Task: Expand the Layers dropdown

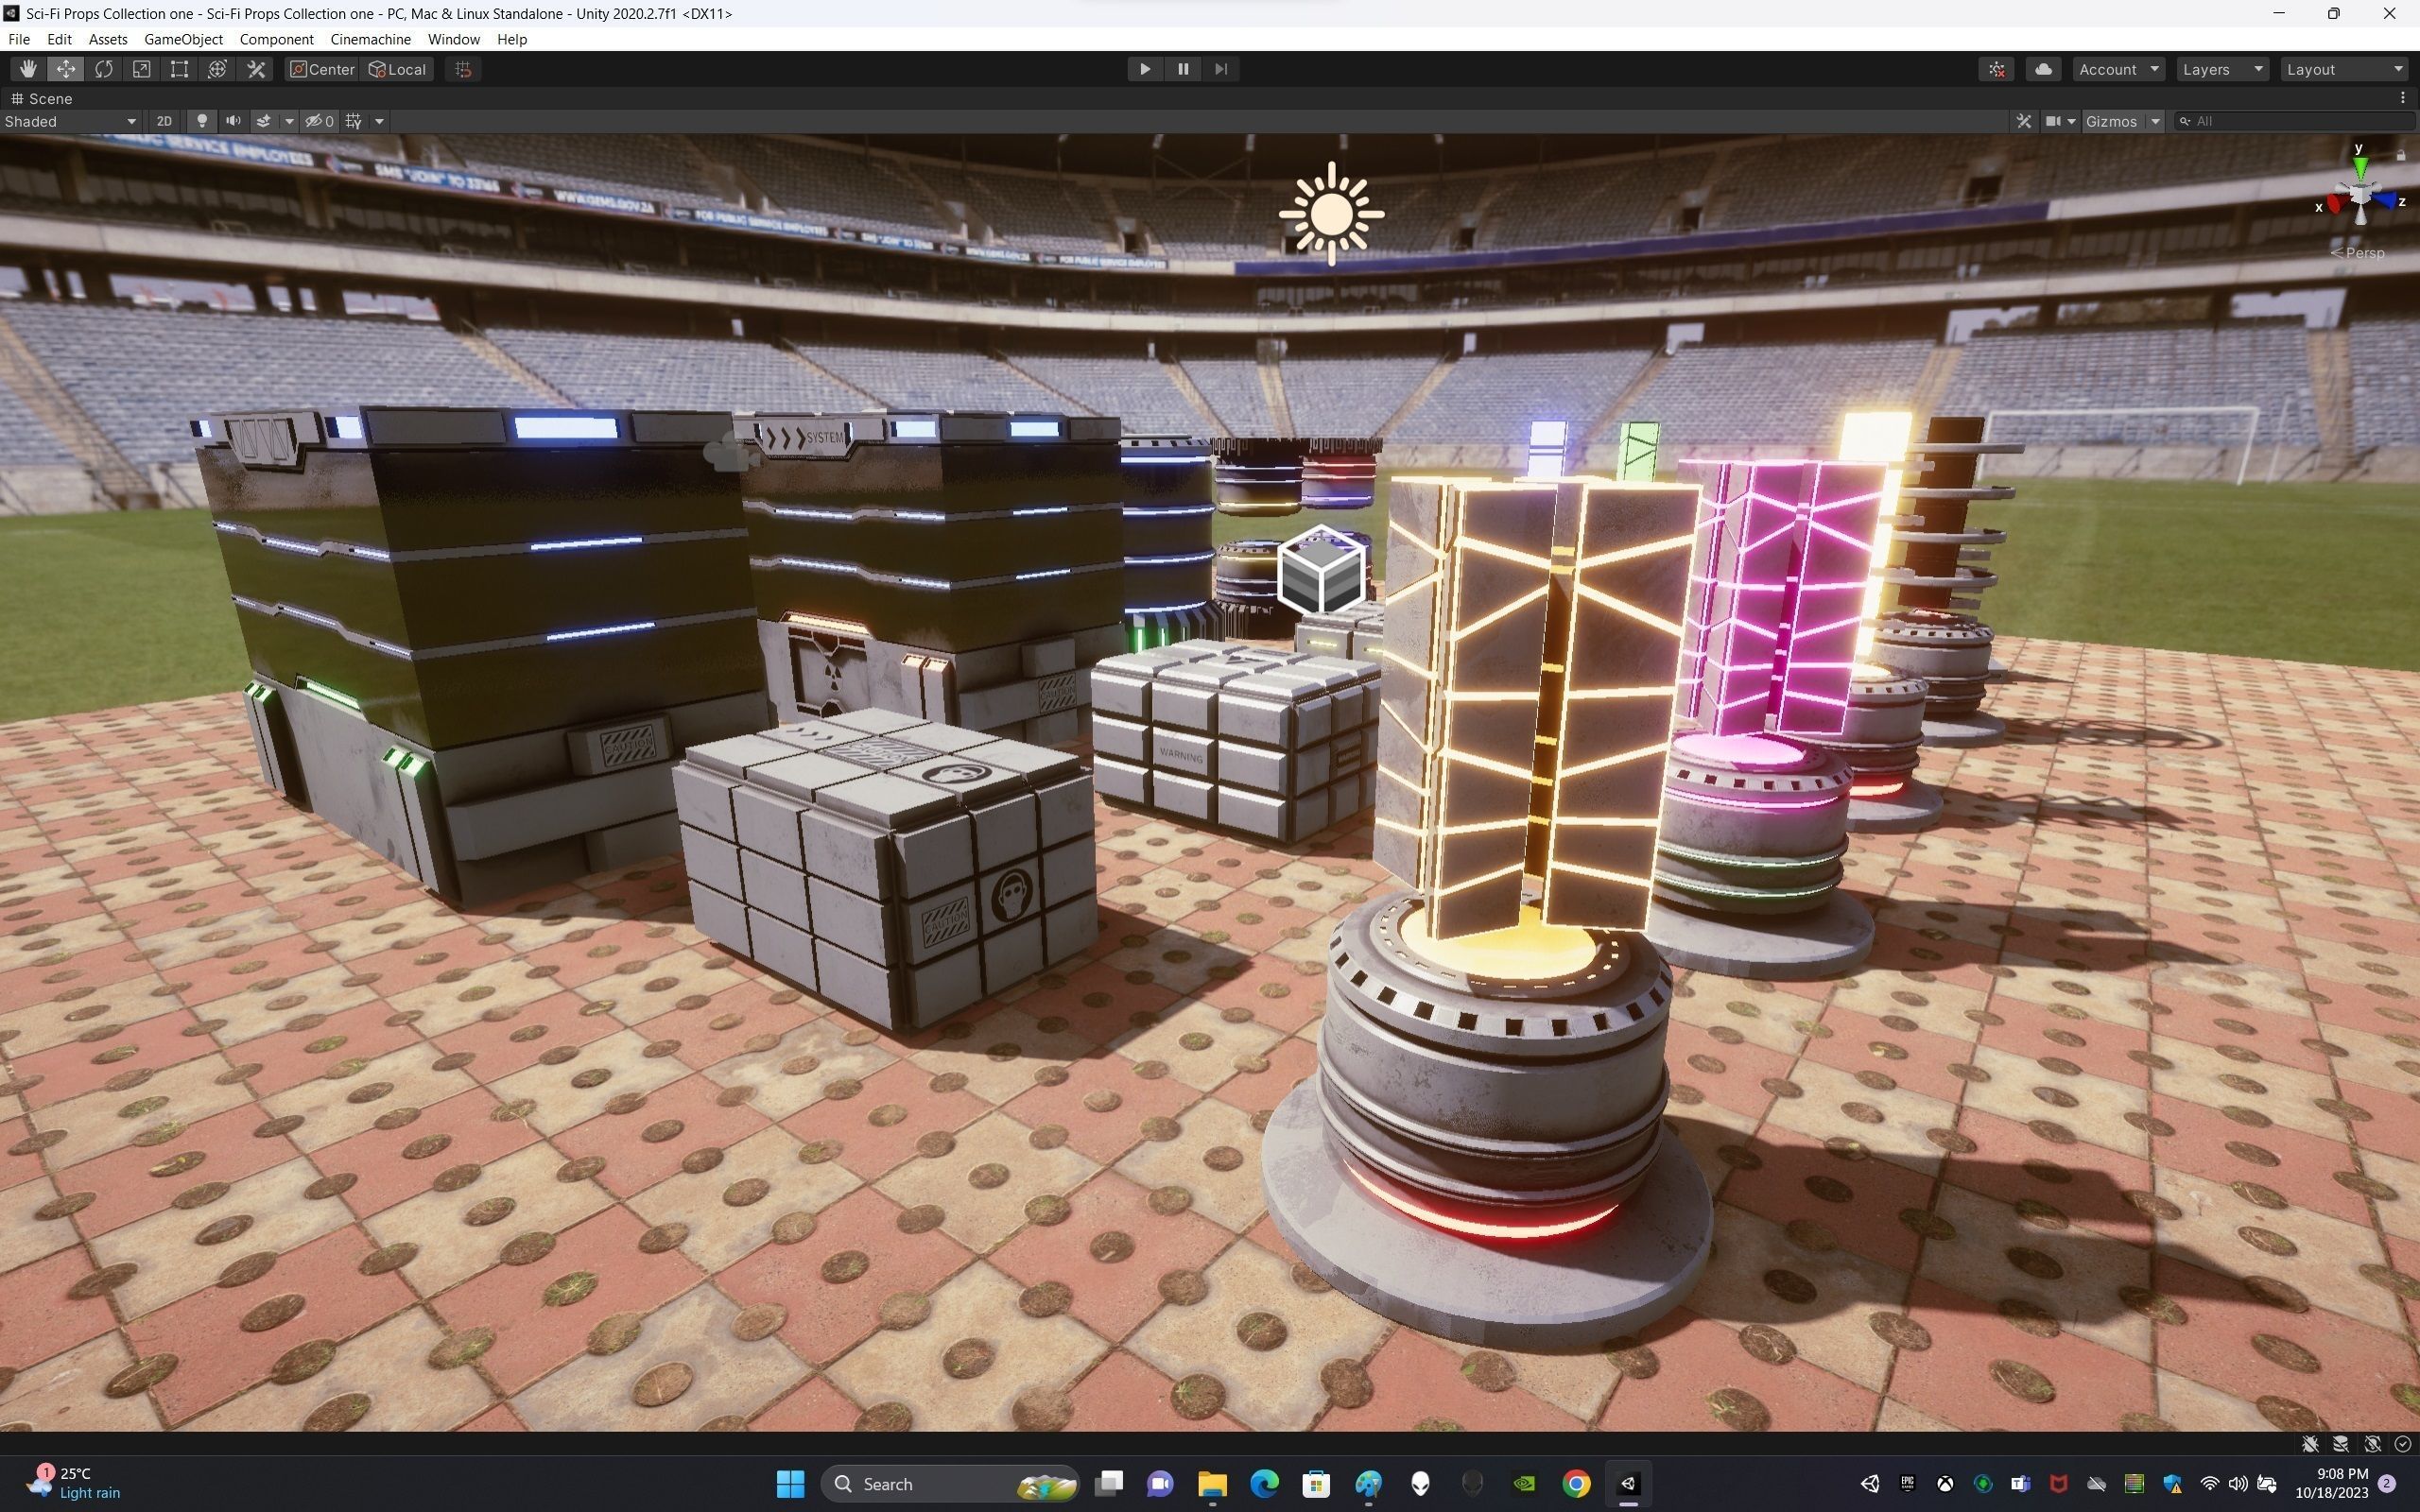Action: pos(2221,69)
